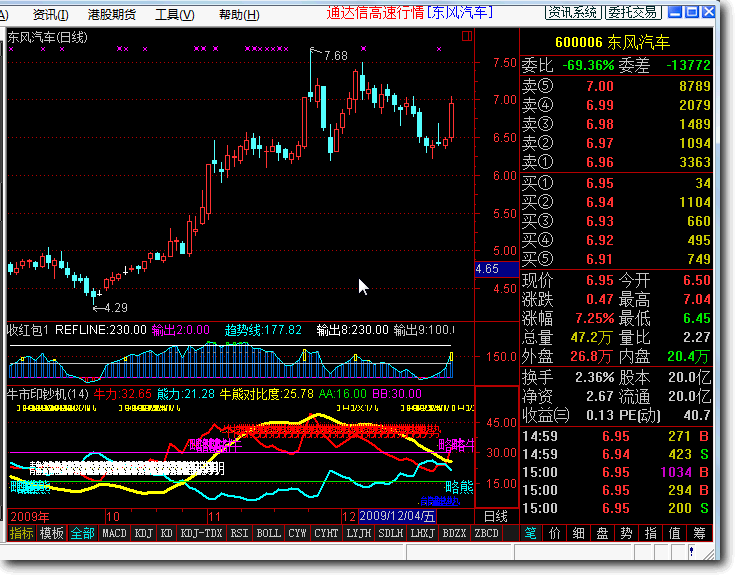Click the 委比 -69.36% value
739x578 pixels.
[x=588, y=65]
